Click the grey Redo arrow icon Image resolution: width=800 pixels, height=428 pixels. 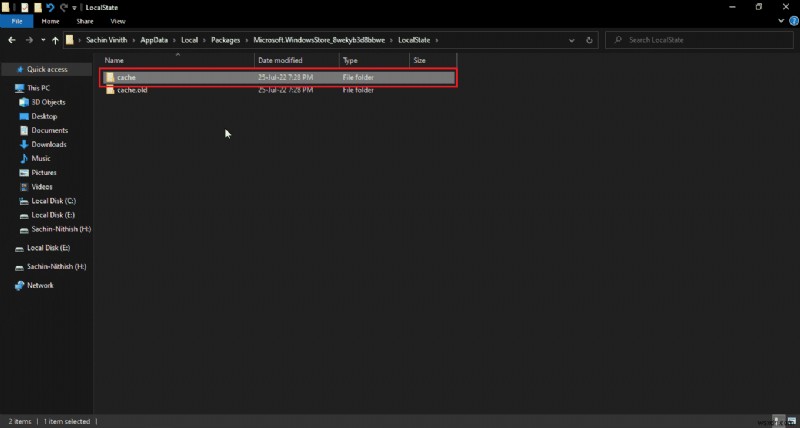click(63, 7)
